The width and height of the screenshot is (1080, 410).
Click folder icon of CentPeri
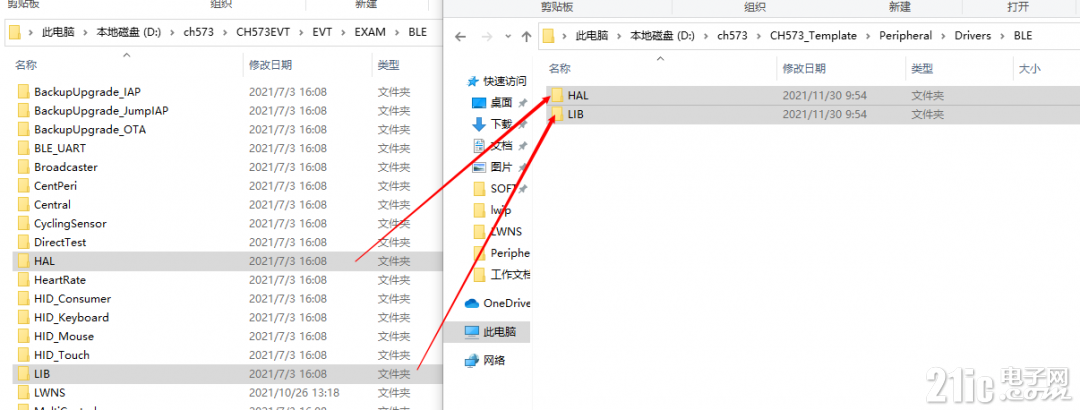click(24, 186)
